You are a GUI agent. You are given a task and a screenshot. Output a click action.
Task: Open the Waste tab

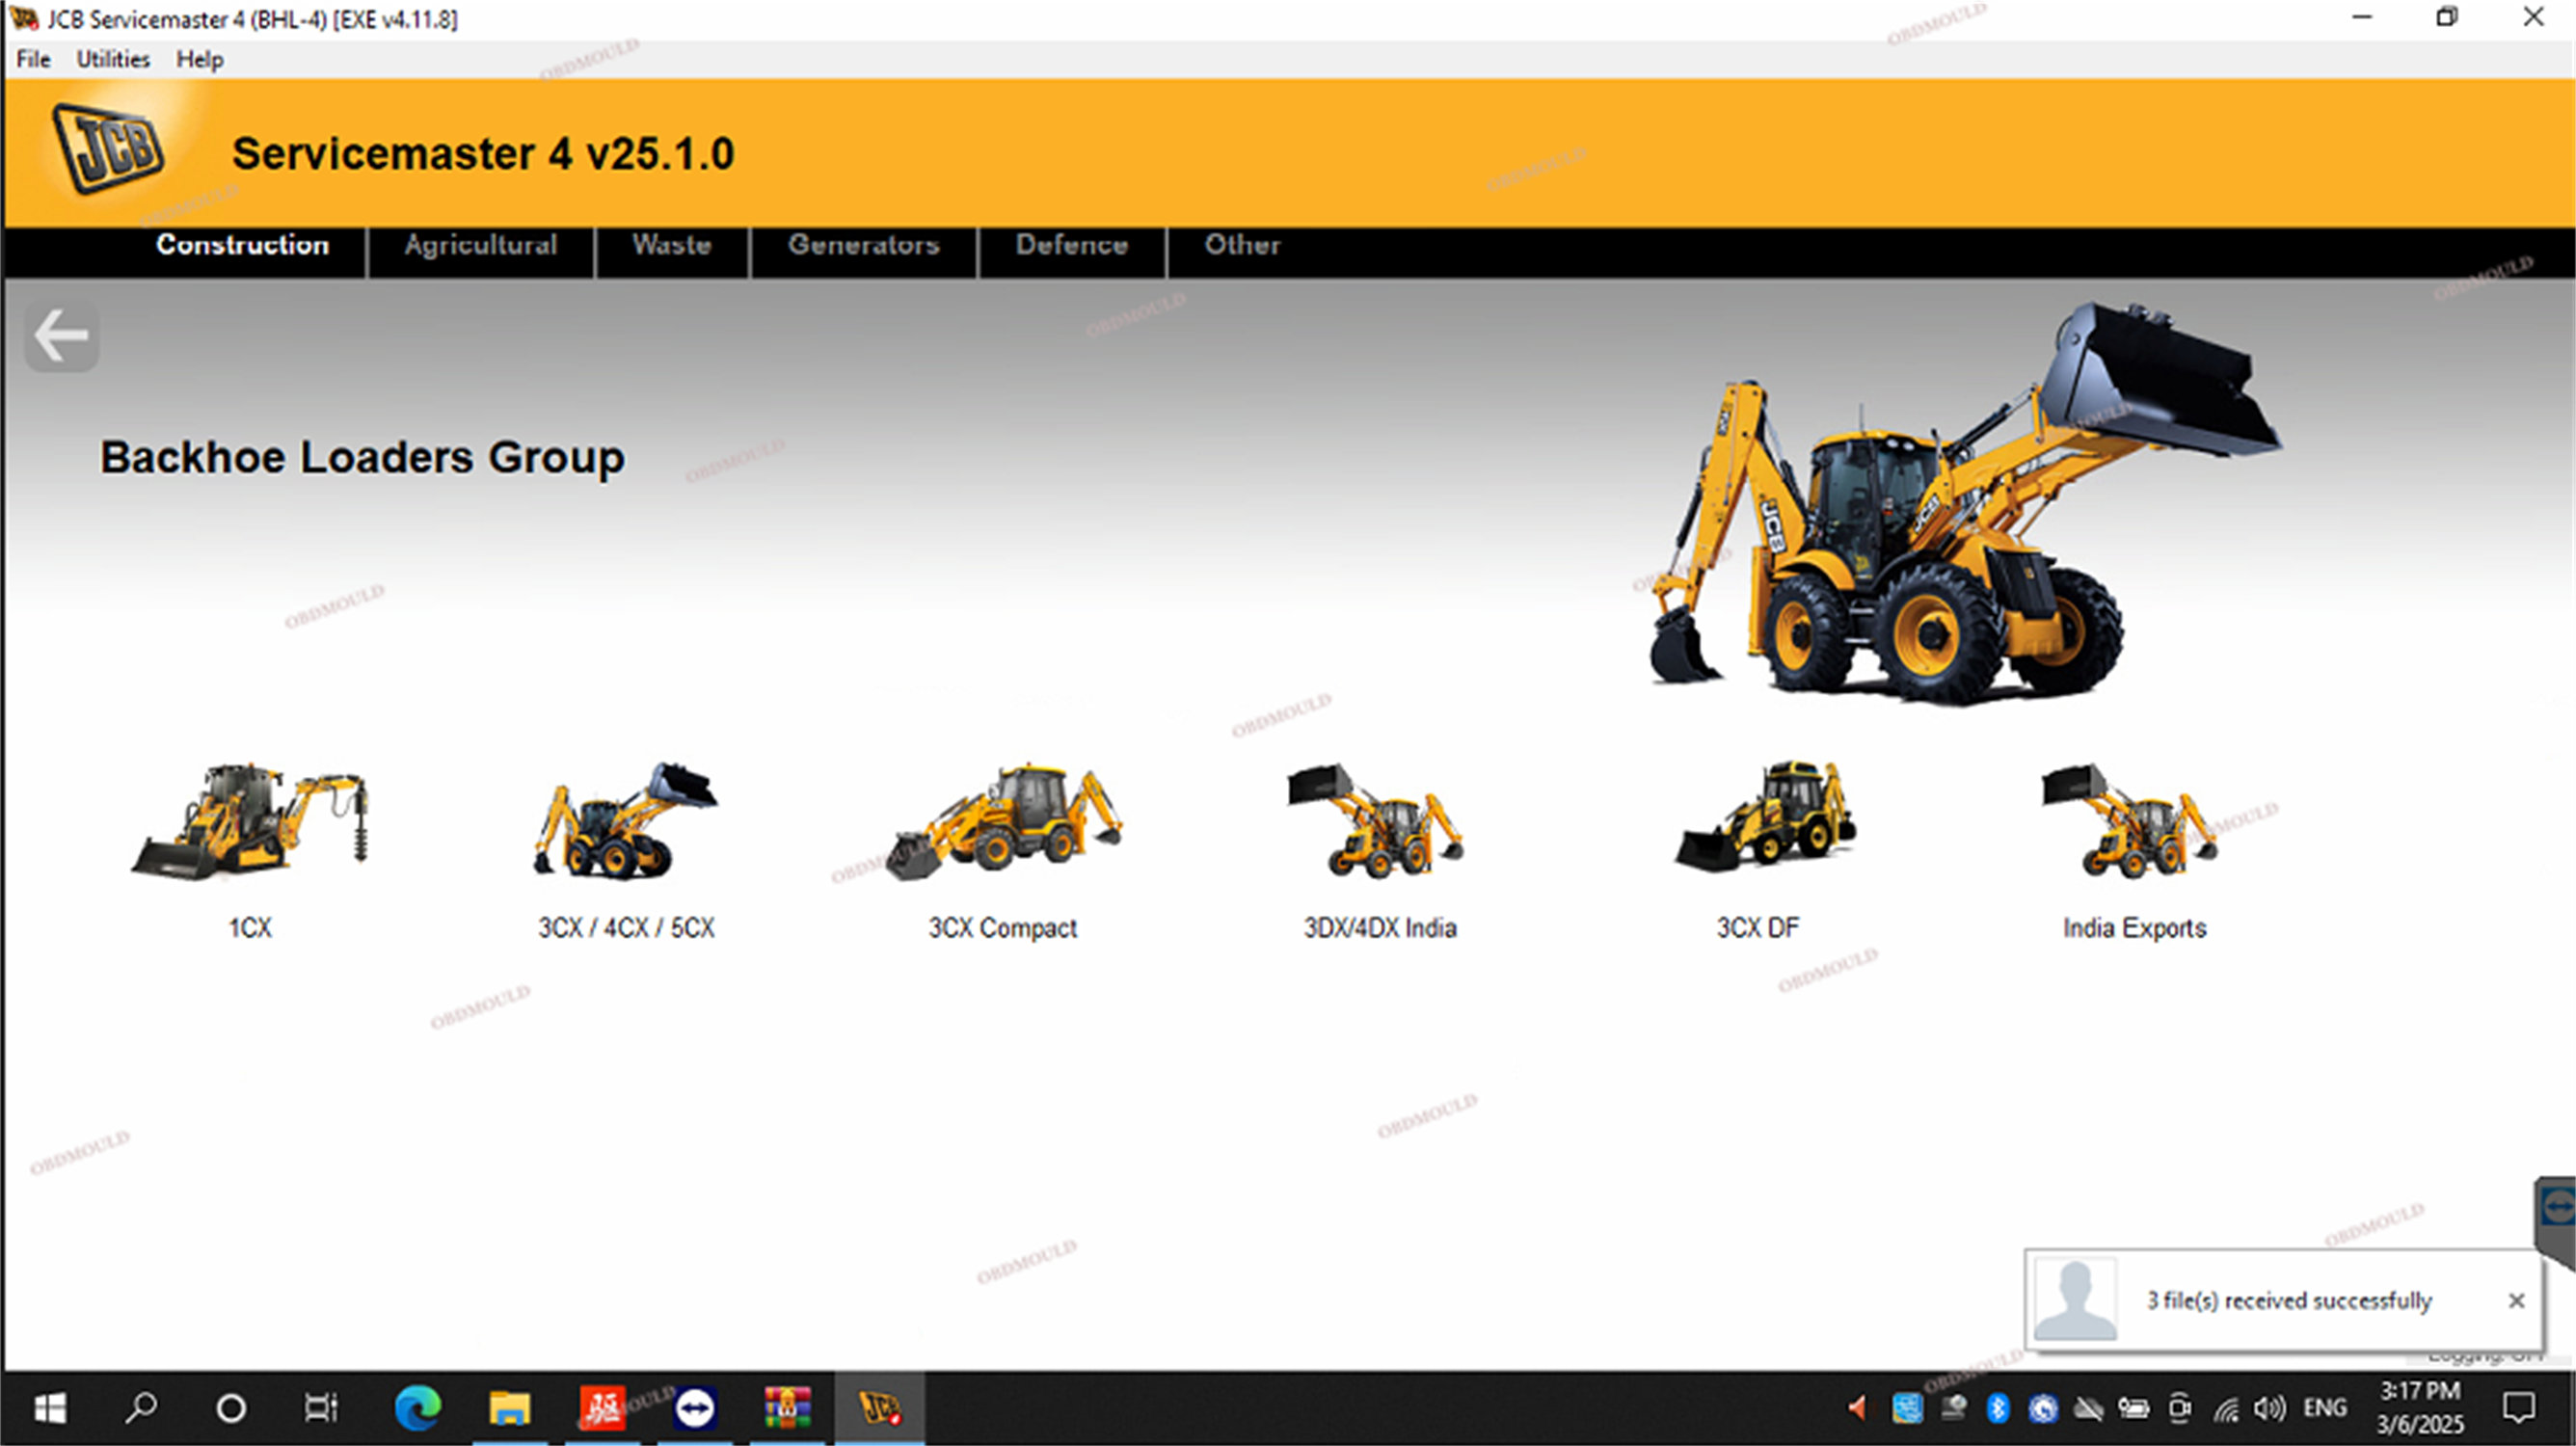(672, 246)
